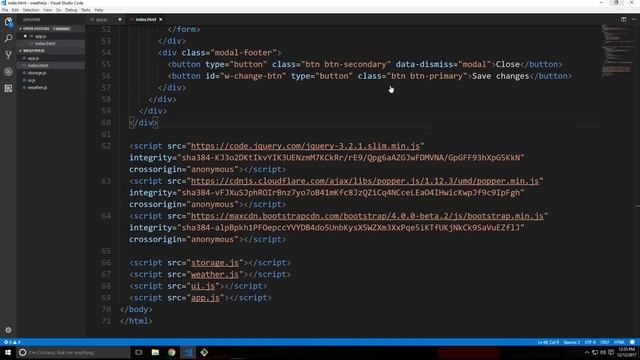The image size is (640, 360).
Task: Show hidden system tray icons
Action: [x=587, y=353]
